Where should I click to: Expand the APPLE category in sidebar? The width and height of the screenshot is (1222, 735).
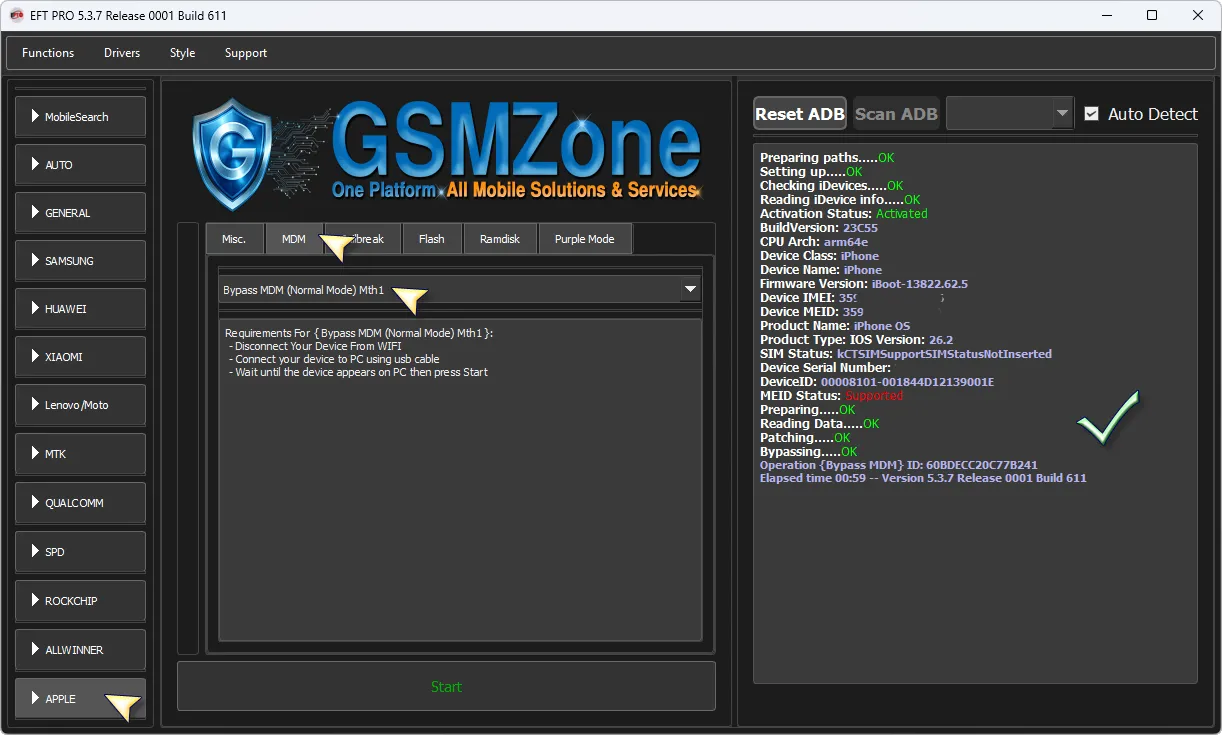point(80,699)
